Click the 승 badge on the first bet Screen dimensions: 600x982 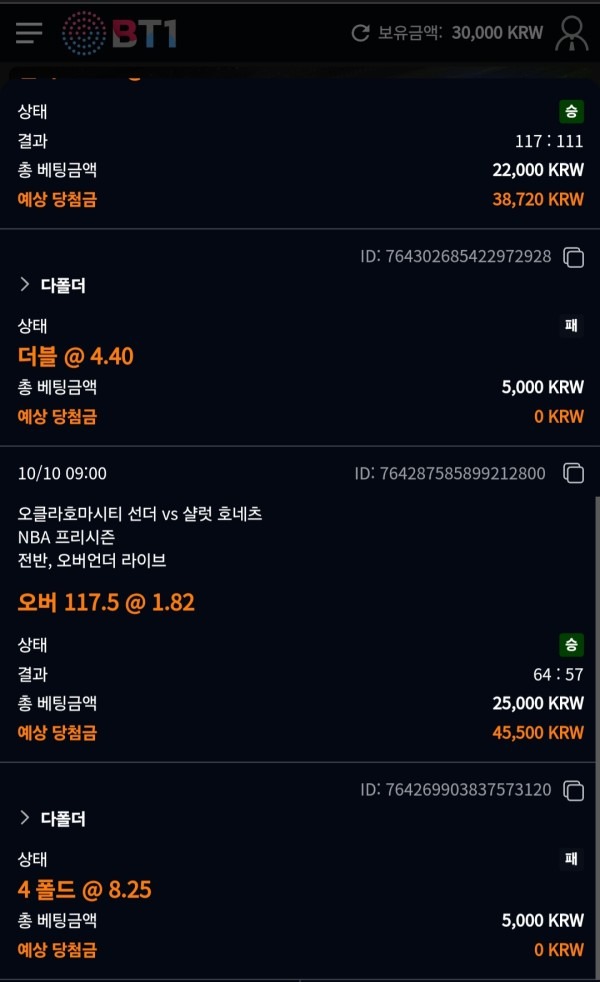click(x=569, y=112)
